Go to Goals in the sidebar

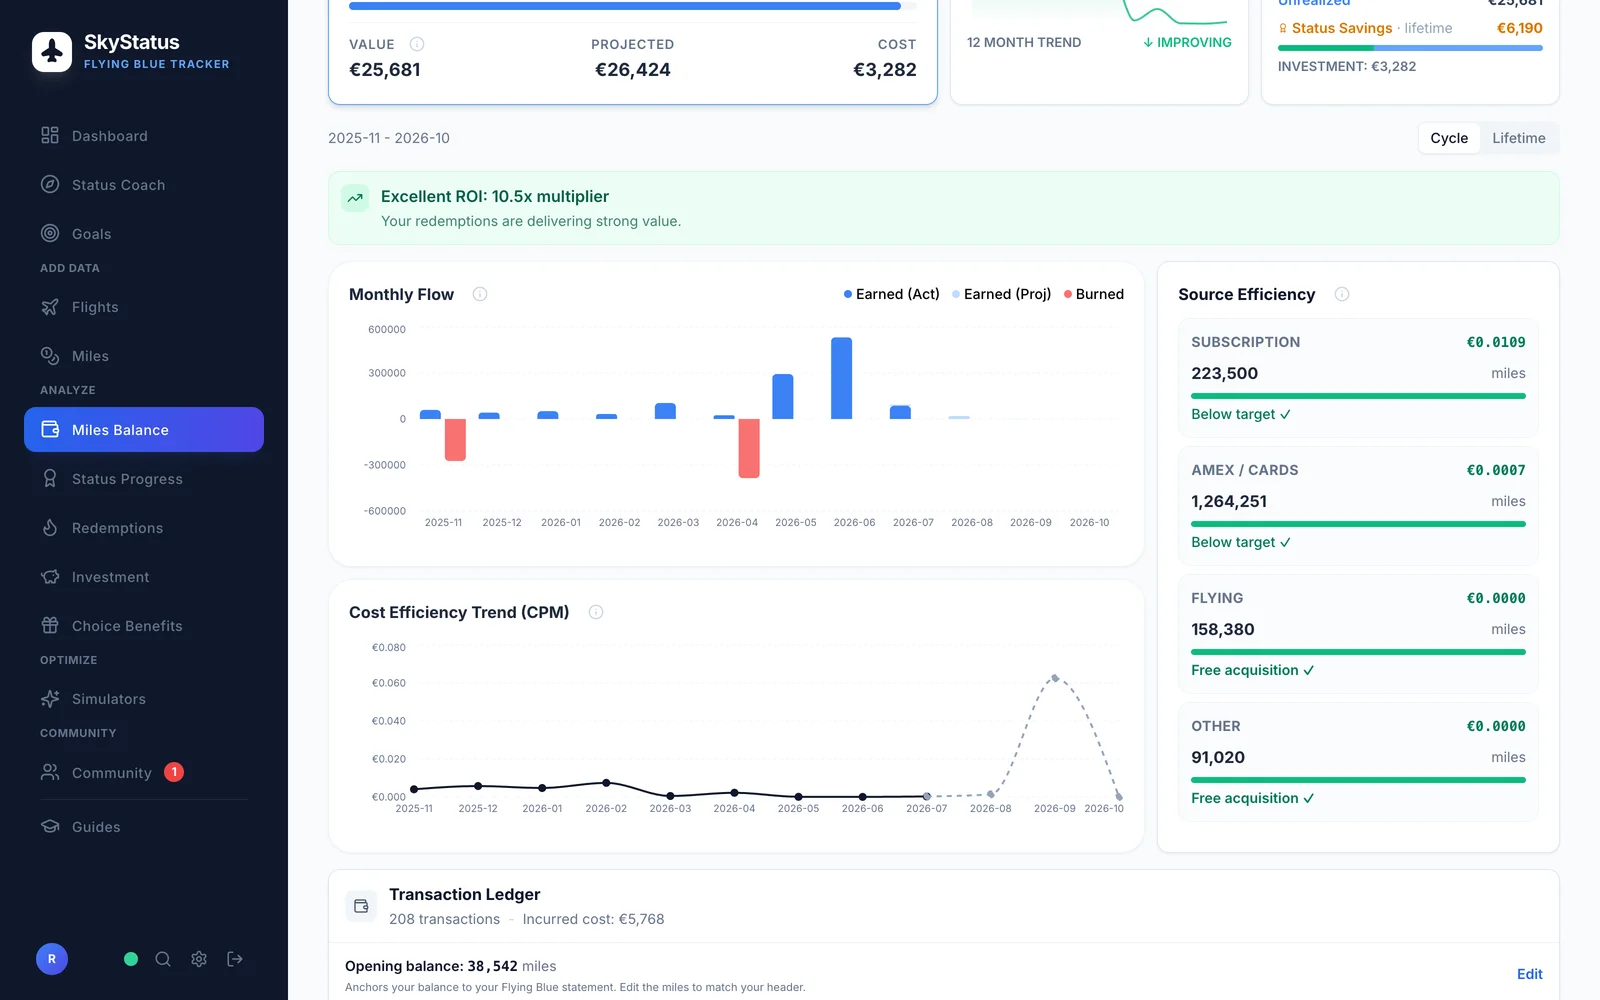[144, 234]
